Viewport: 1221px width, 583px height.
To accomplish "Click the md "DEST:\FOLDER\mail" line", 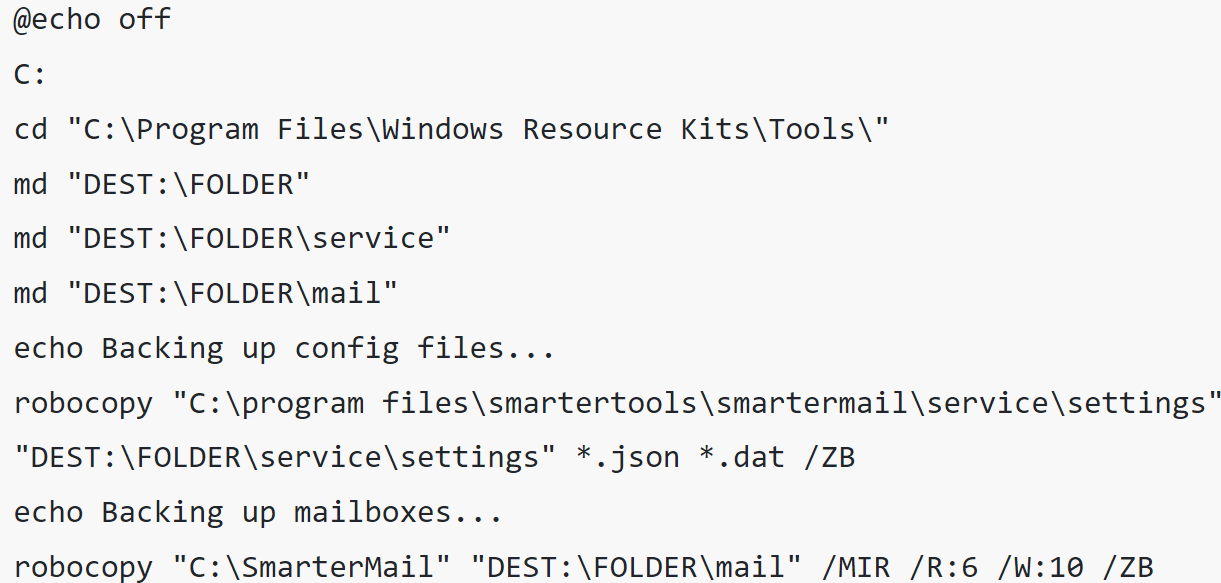I will tap(206, 294).
